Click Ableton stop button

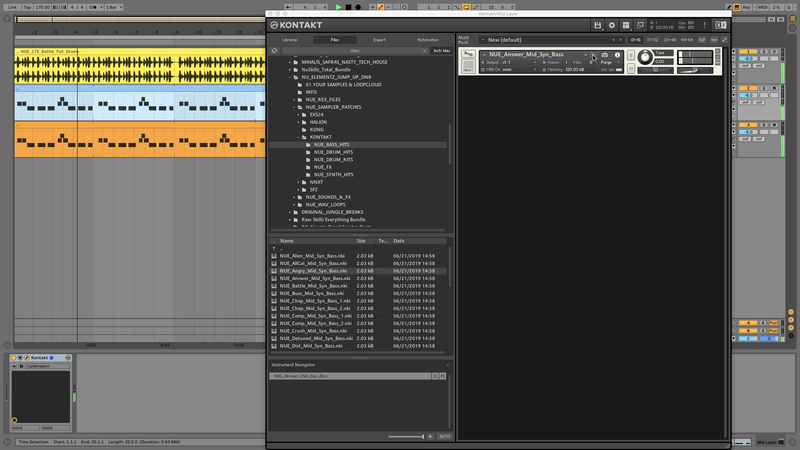tap(348, 7)
